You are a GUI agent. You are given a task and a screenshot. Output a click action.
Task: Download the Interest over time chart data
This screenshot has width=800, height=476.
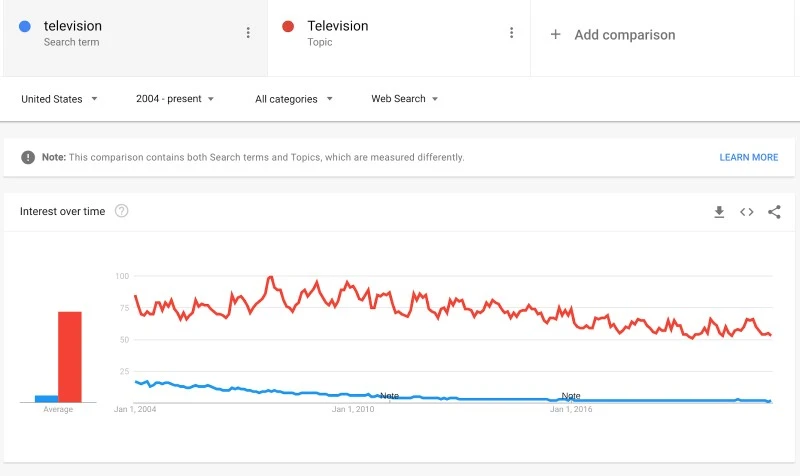719,212
